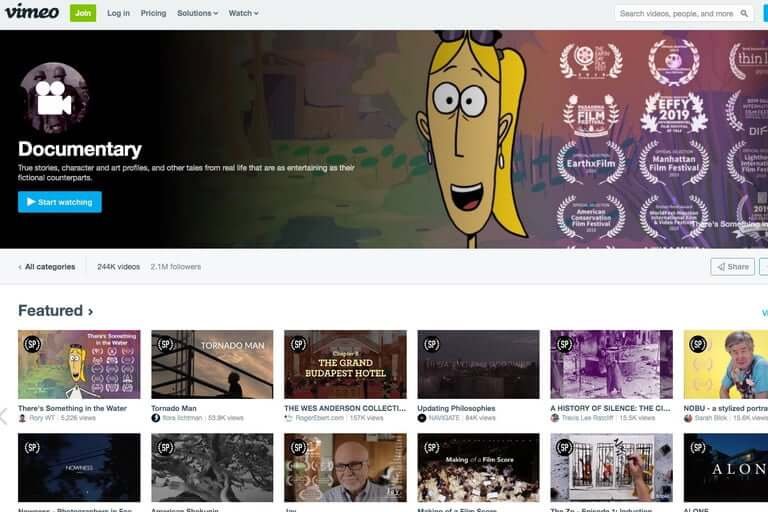Click the 2.1M followers count

(x=176, y=267)
